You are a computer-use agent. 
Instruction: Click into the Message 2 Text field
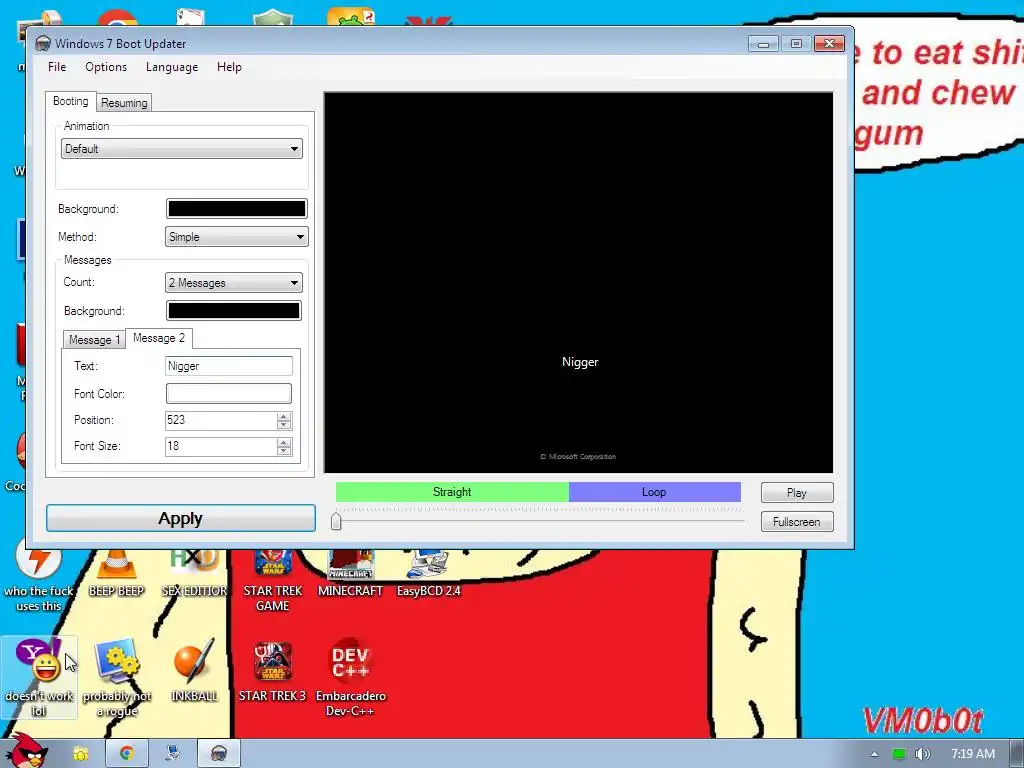tap(229, 366)
